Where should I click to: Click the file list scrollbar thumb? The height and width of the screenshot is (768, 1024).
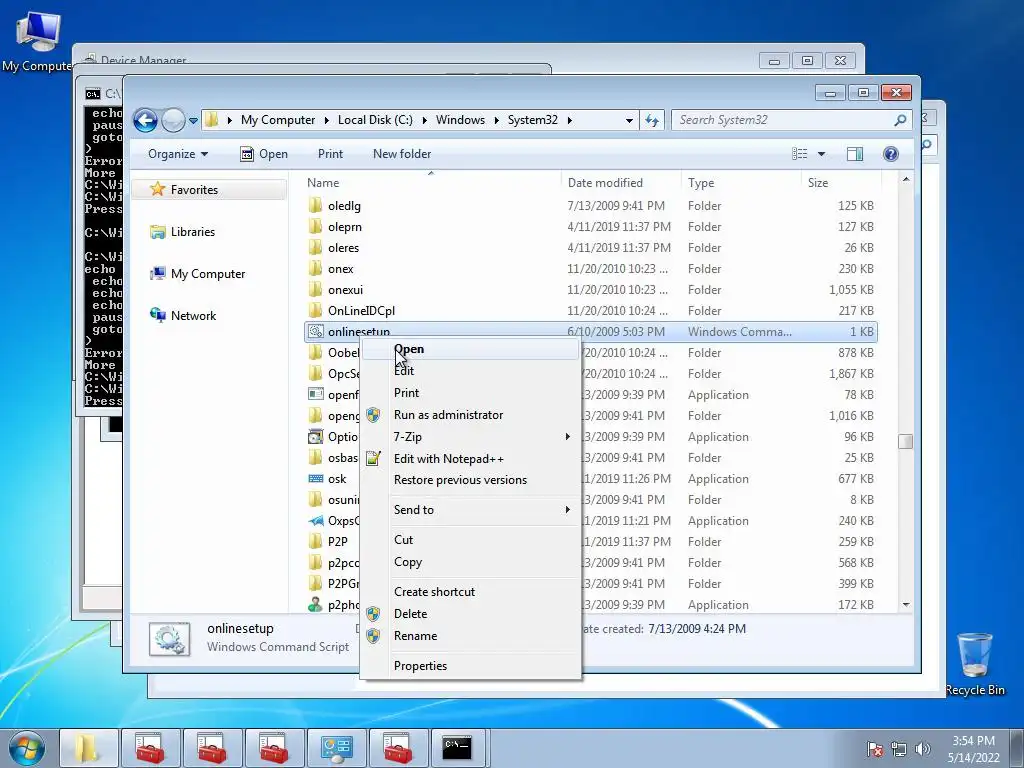pyautogui.click(x=905, y=441)
